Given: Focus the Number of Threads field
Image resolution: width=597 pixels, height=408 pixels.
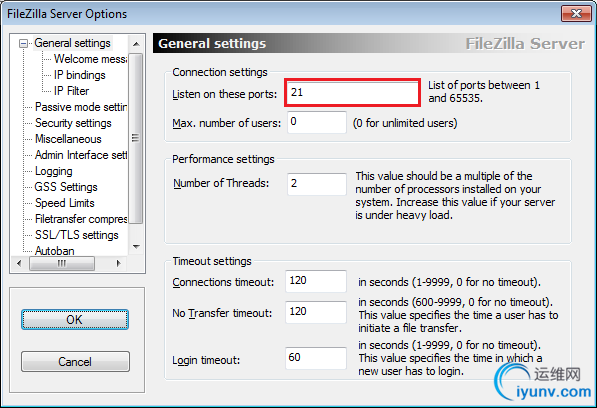Looking at the screenshot, I should (317, 184).
